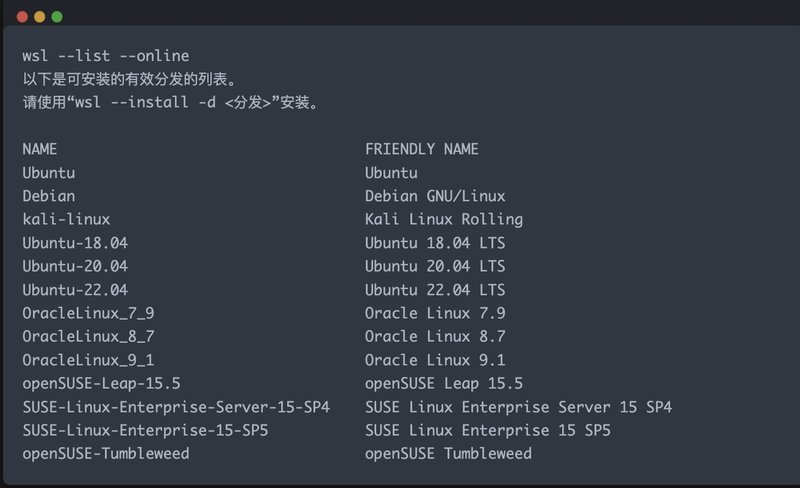Screen dimensions: 800x488
Task: Click the "Debian GNU/Linux" friendly name
Action: coord(435,196)
